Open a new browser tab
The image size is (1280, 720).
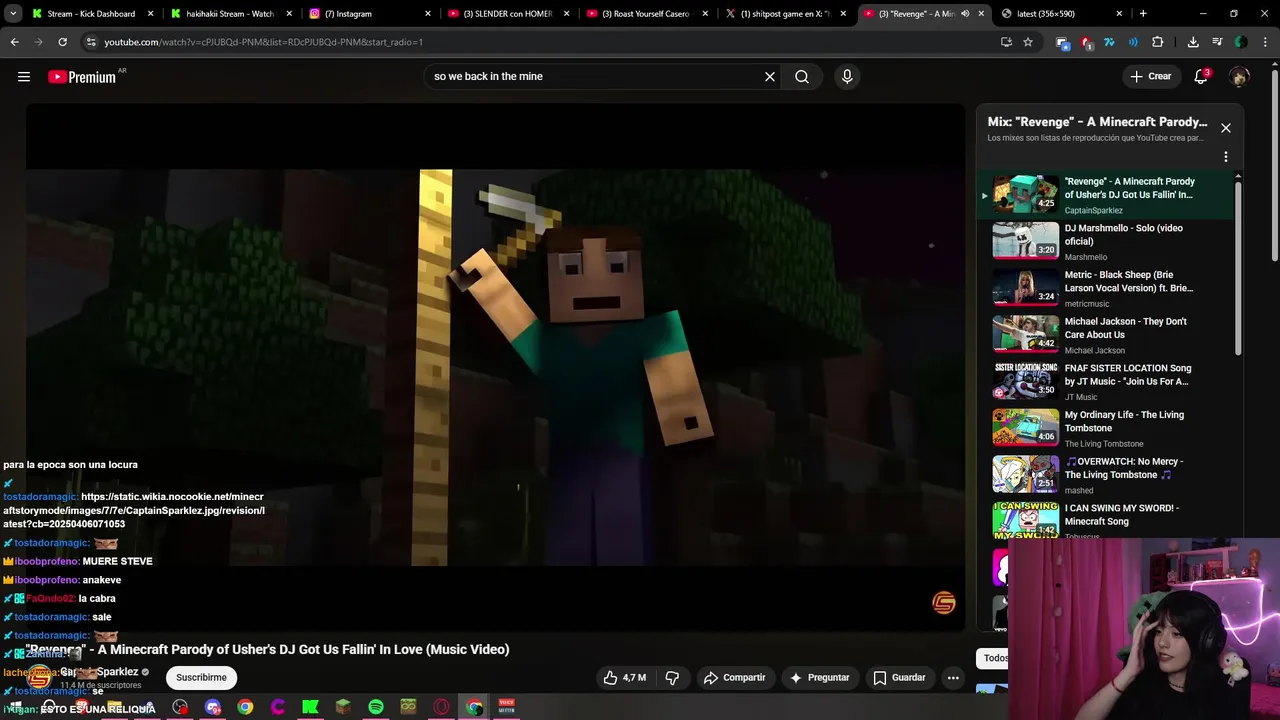click(1143, 14)
